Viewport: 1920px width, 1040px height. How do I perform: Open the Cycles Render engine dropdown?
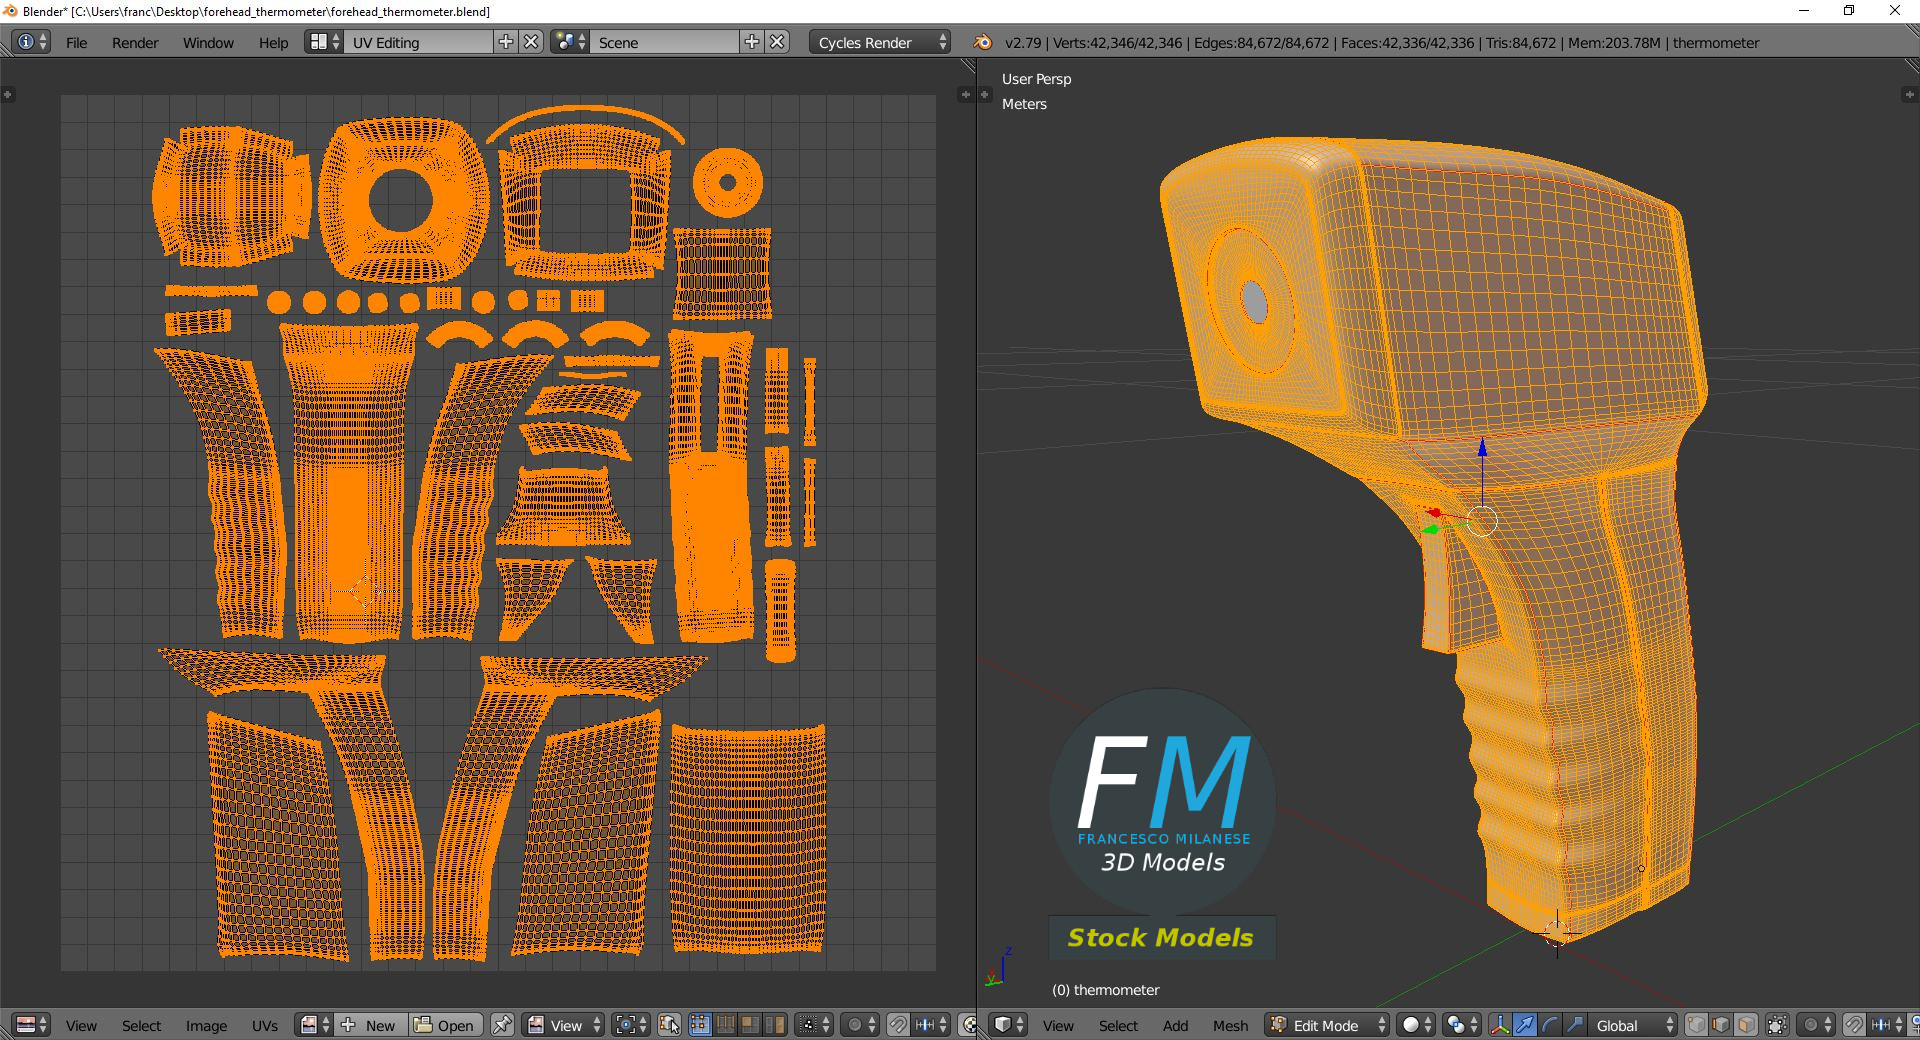point(880,42)
